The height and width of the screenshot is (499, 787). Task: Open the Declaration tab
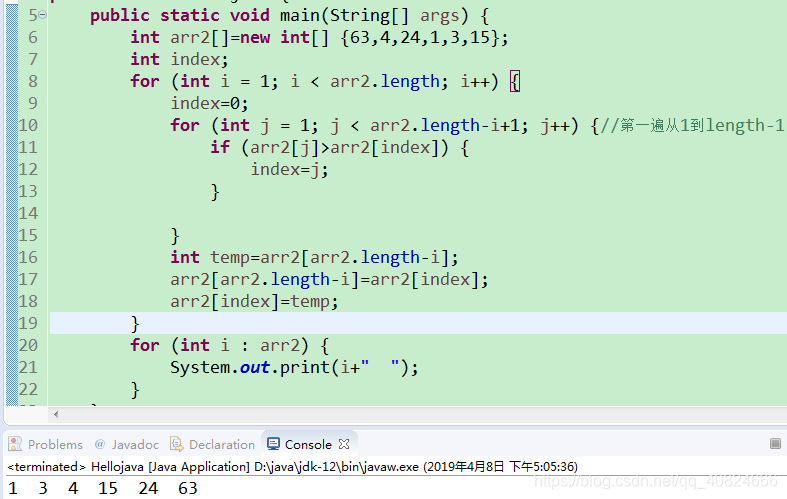point(222,444)
